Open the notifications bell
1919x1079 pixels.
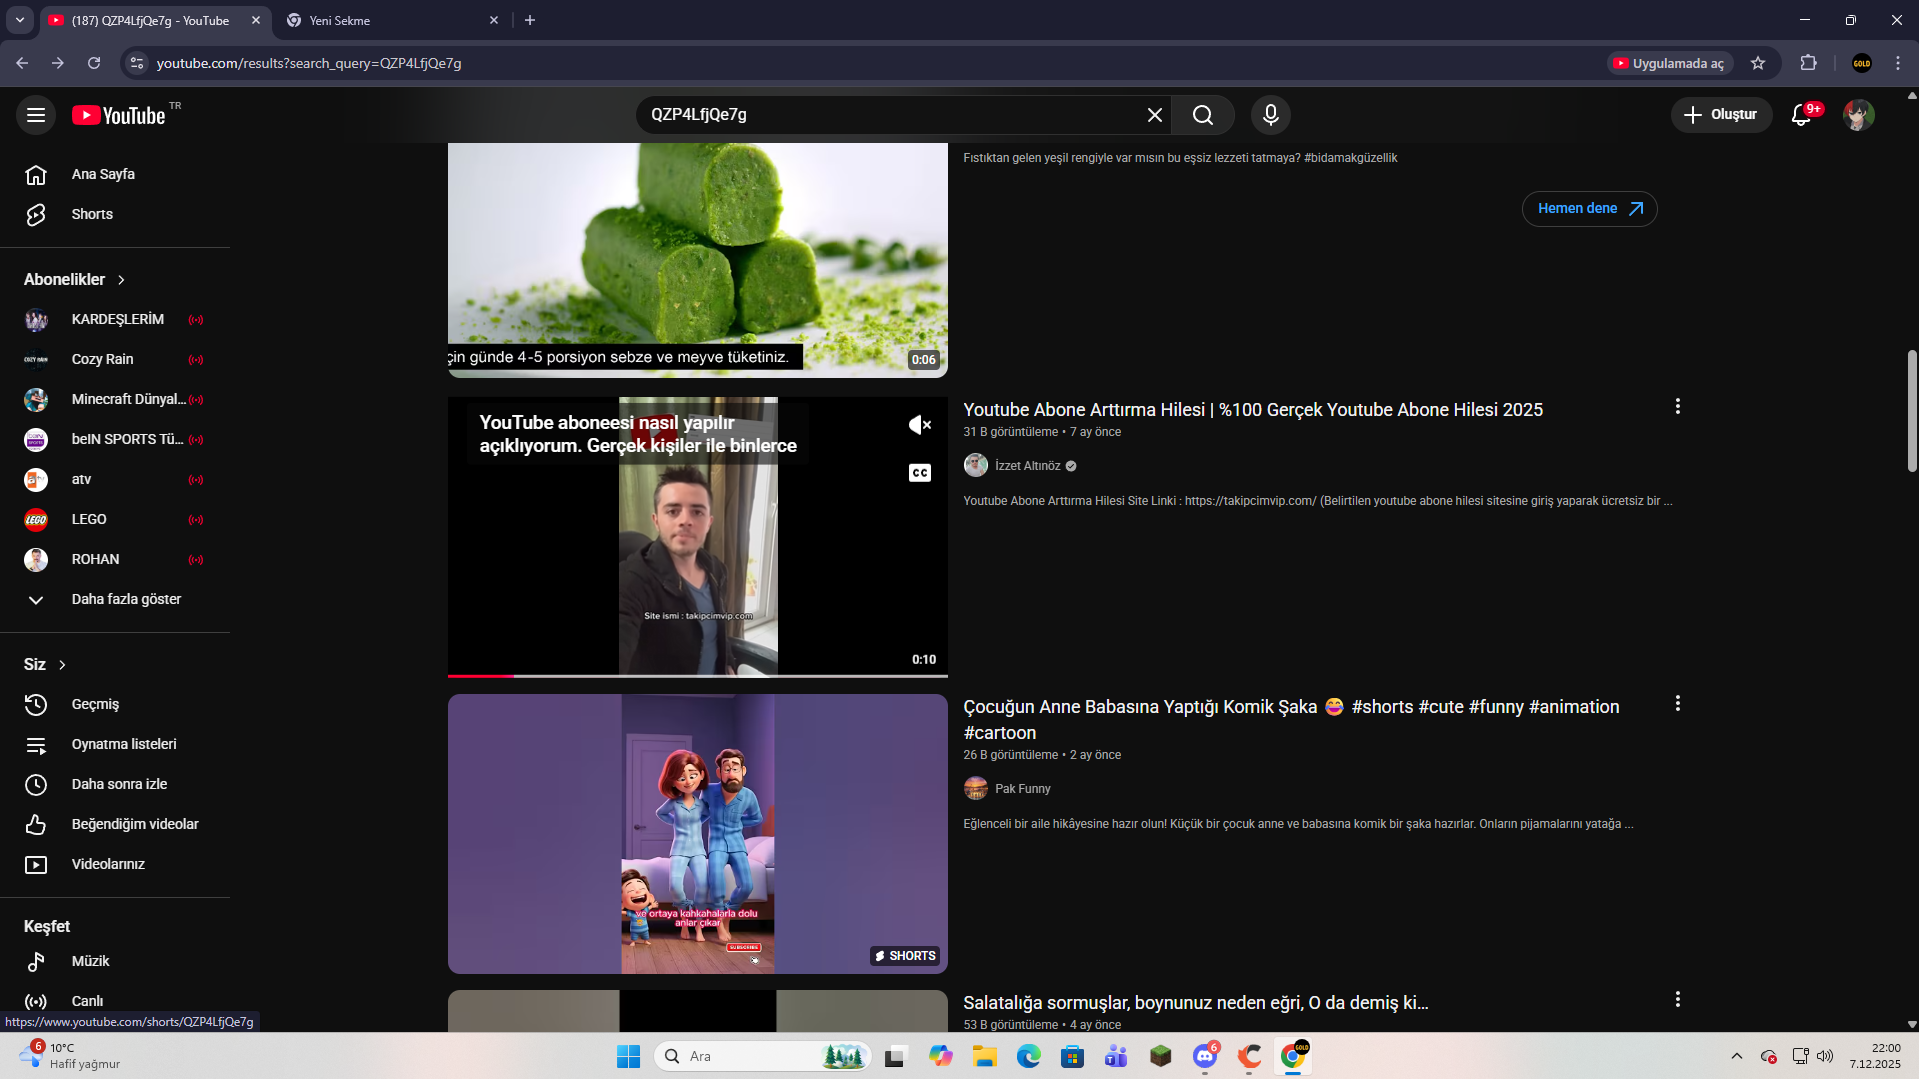tap(1802, 115)
